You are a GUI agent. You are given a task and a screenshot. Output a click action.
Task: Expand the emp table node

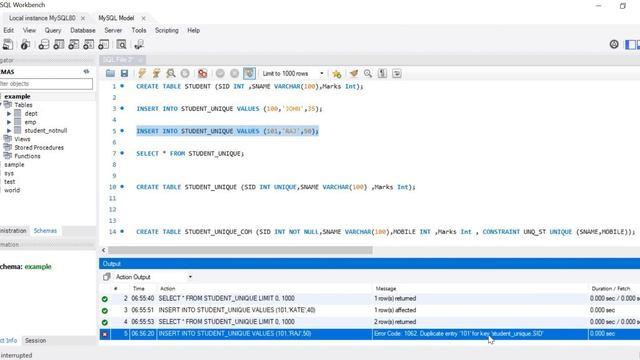click(9, 122)
